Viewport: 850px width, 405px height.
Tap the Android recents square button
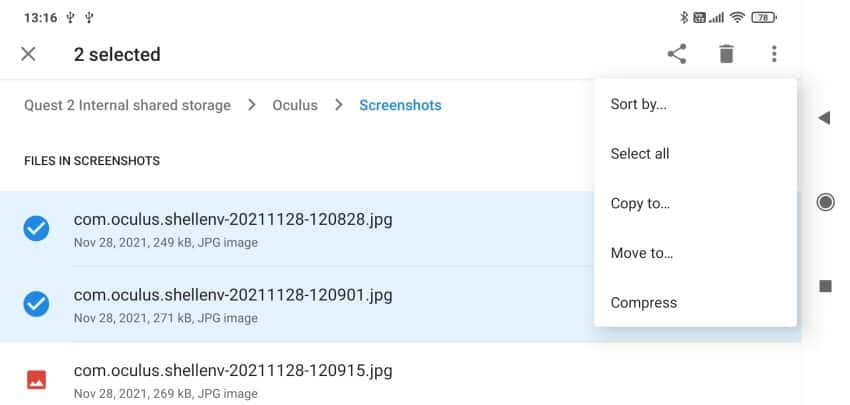coord(826,286)
